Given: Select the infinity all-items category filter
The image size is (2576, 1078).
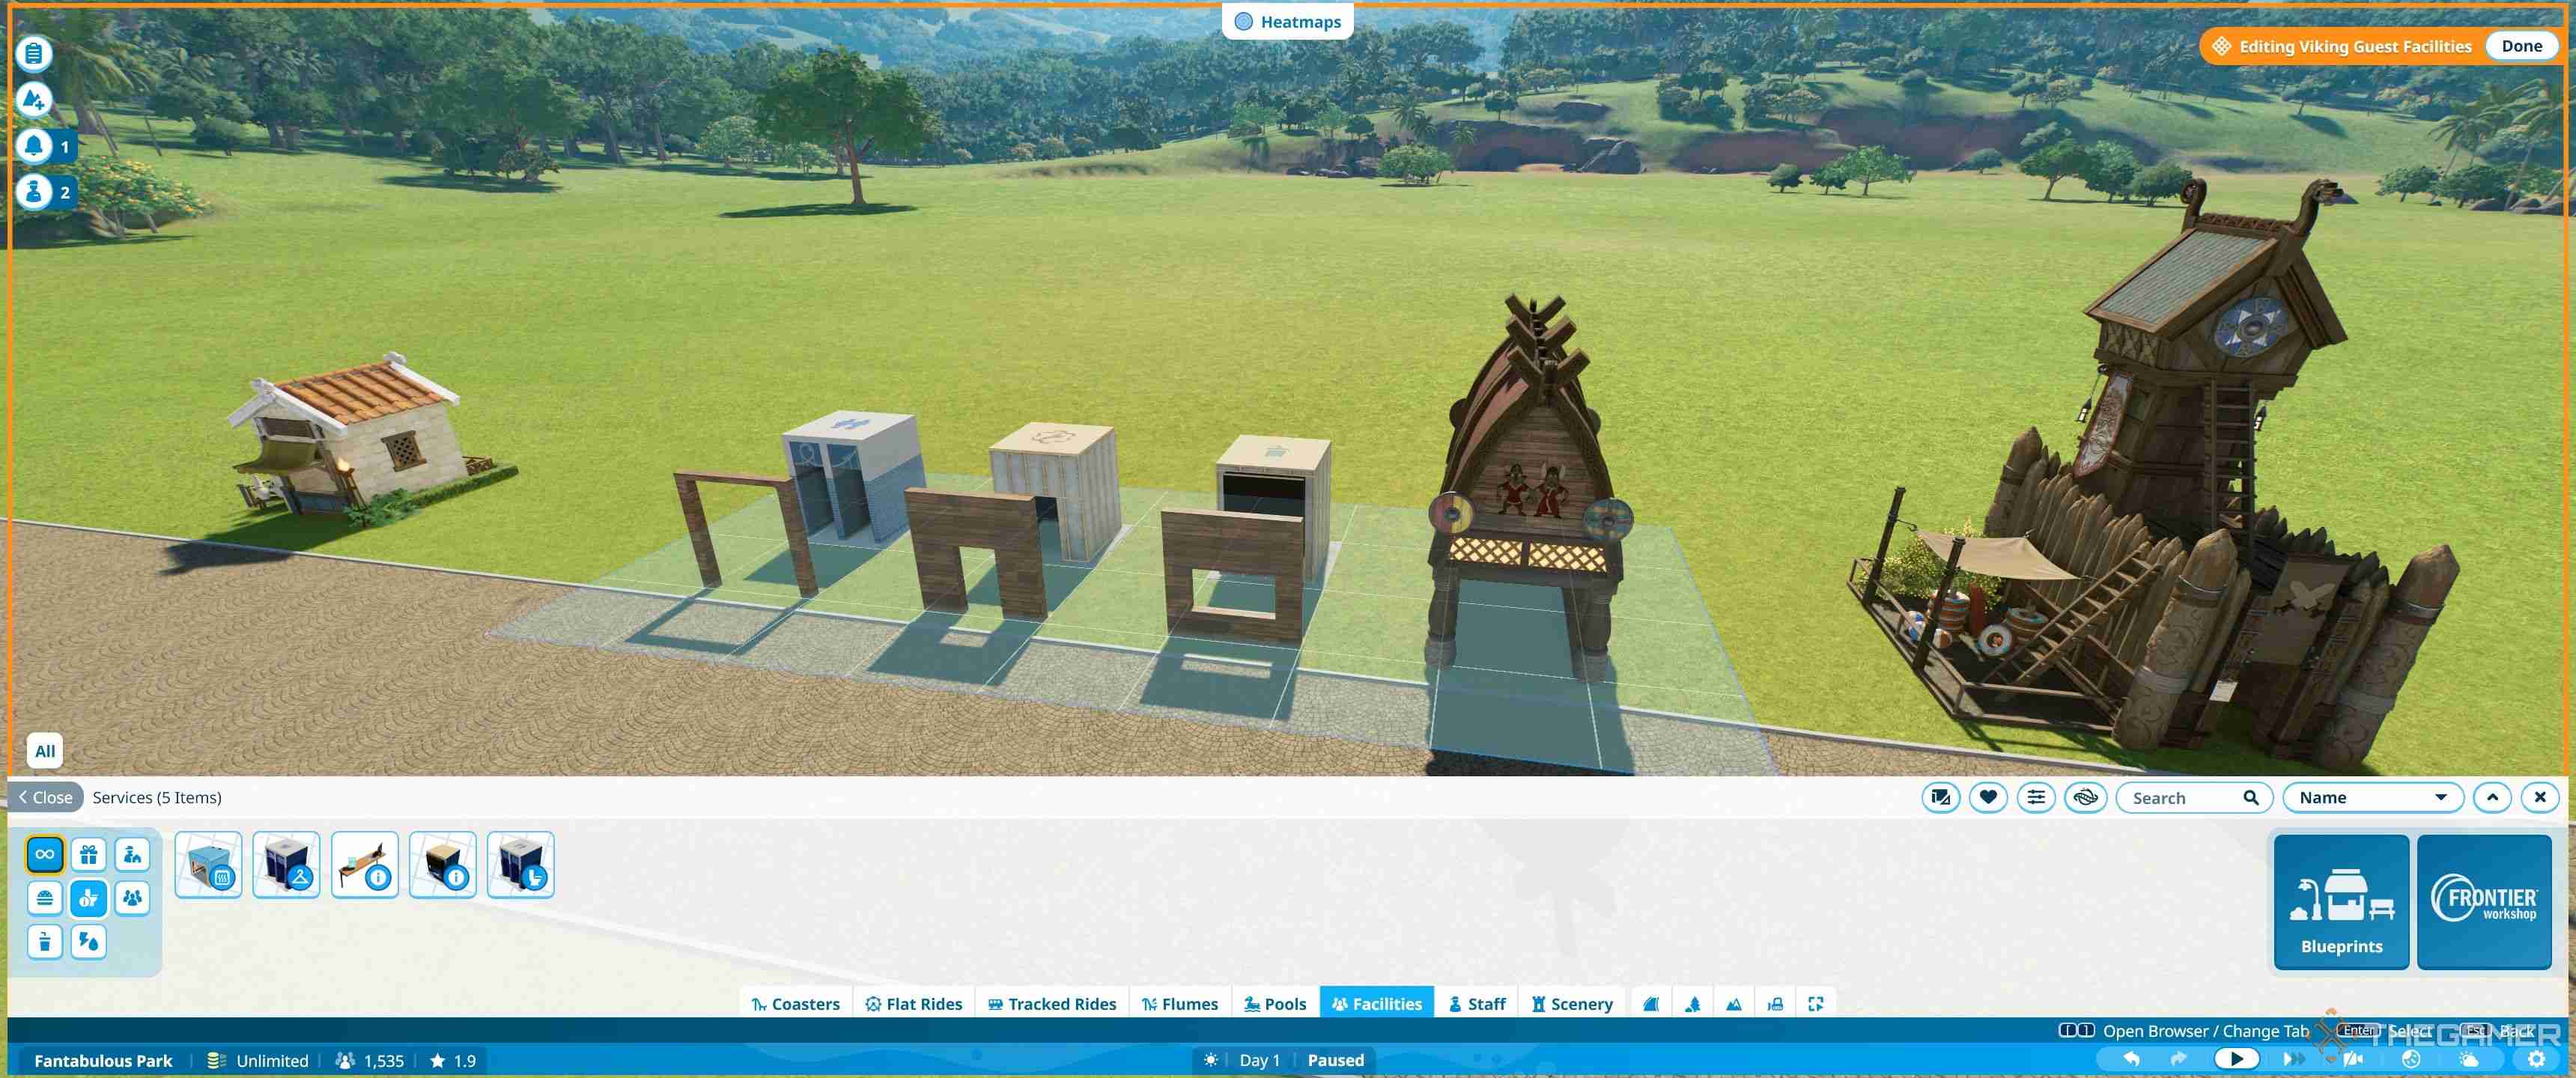Looking at the screenshot, I should pos(45,854).
